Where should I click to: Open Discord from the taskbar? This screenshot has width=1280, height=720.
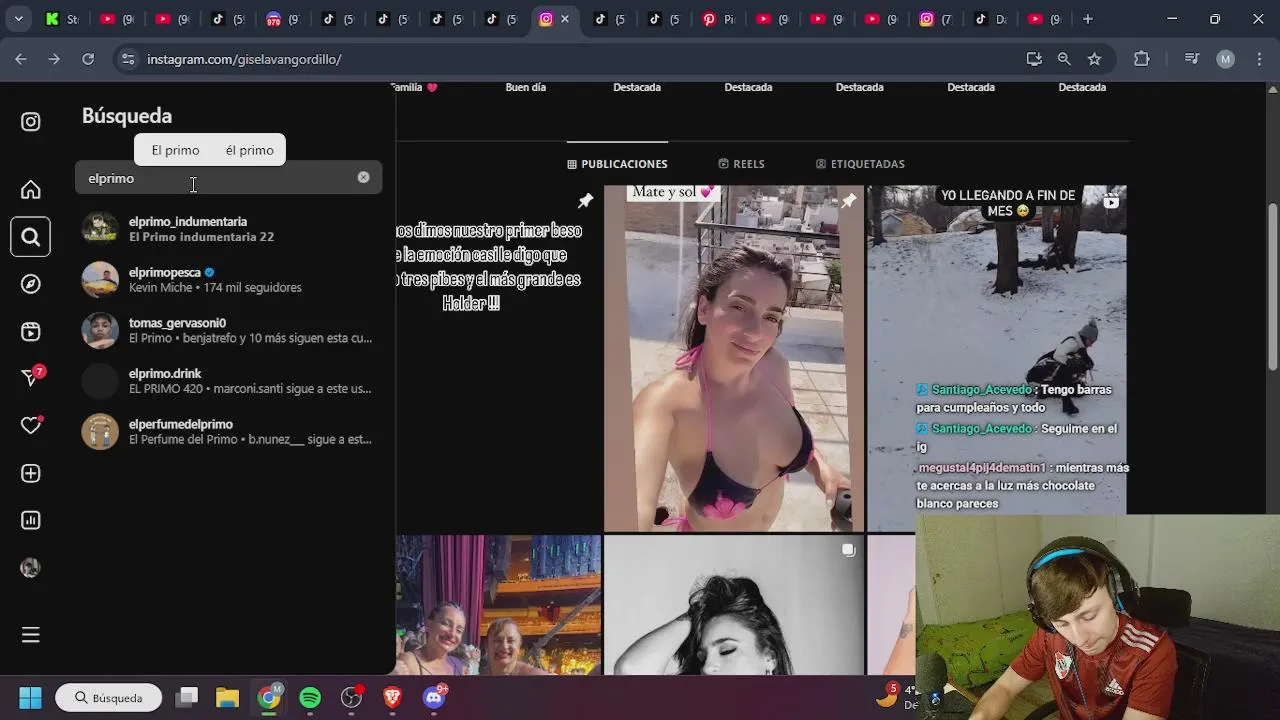click(x=434, y=697)
